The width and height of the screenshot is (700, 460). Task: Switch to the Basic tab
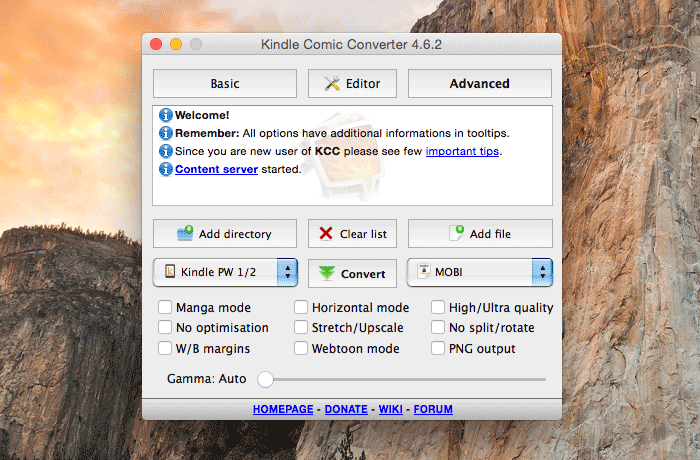tap(225, 84)
